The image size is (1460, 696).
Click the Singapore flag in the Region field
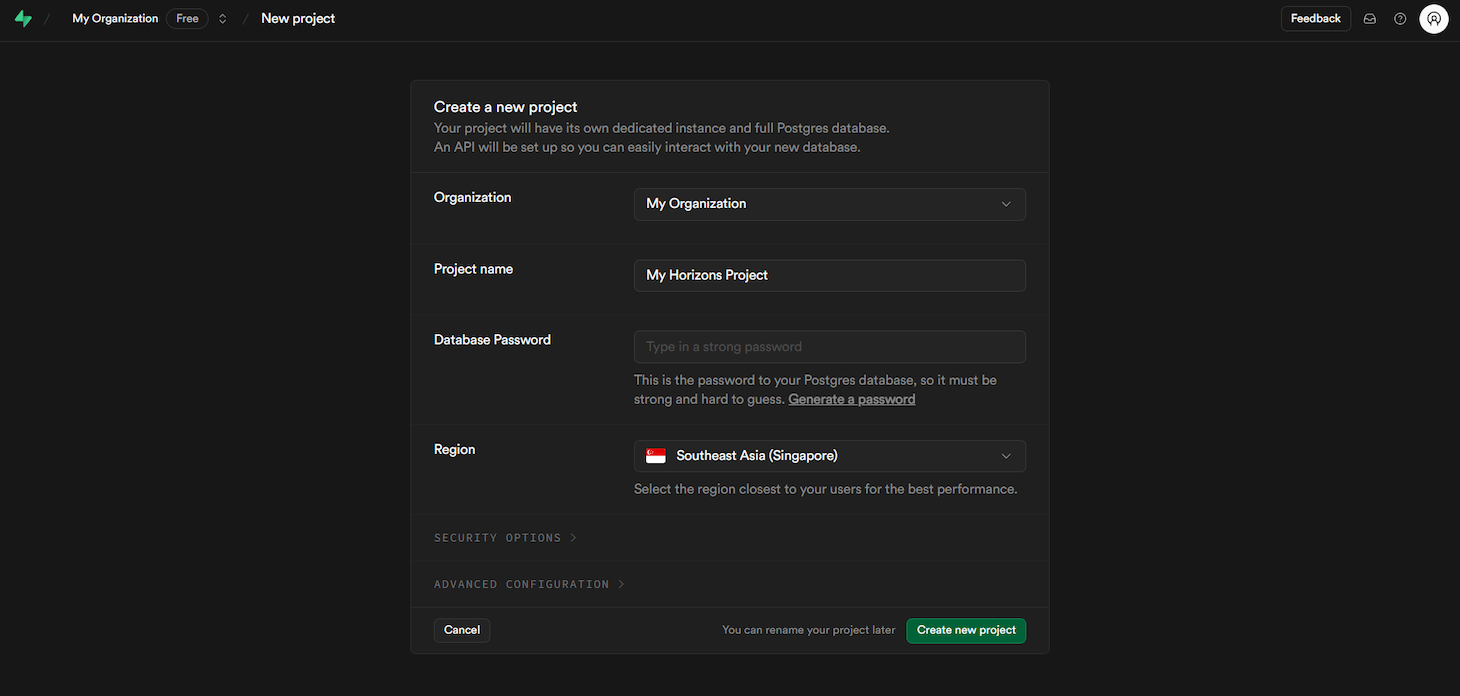655,455
